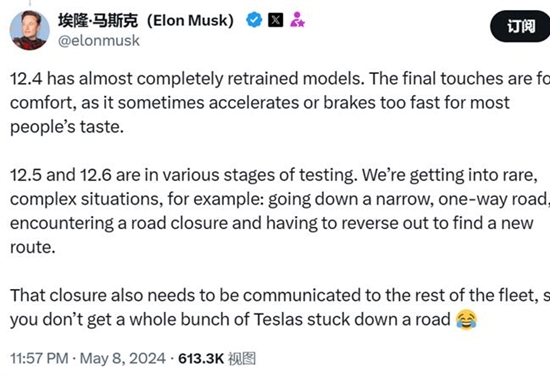Viewport: 550px width, 378px height.
Task: Click the English name (Elon Musk) text
Action: pos(190,20)
